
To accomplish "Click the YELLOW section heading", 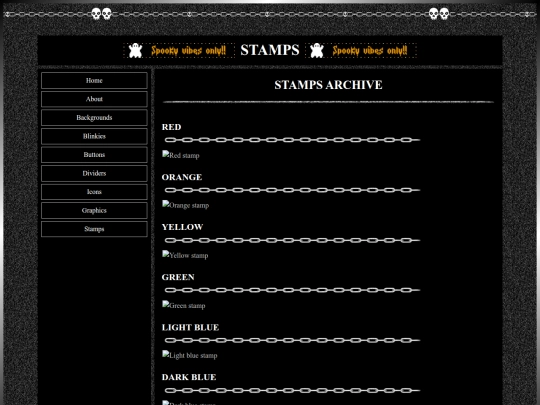I will 183,227.
